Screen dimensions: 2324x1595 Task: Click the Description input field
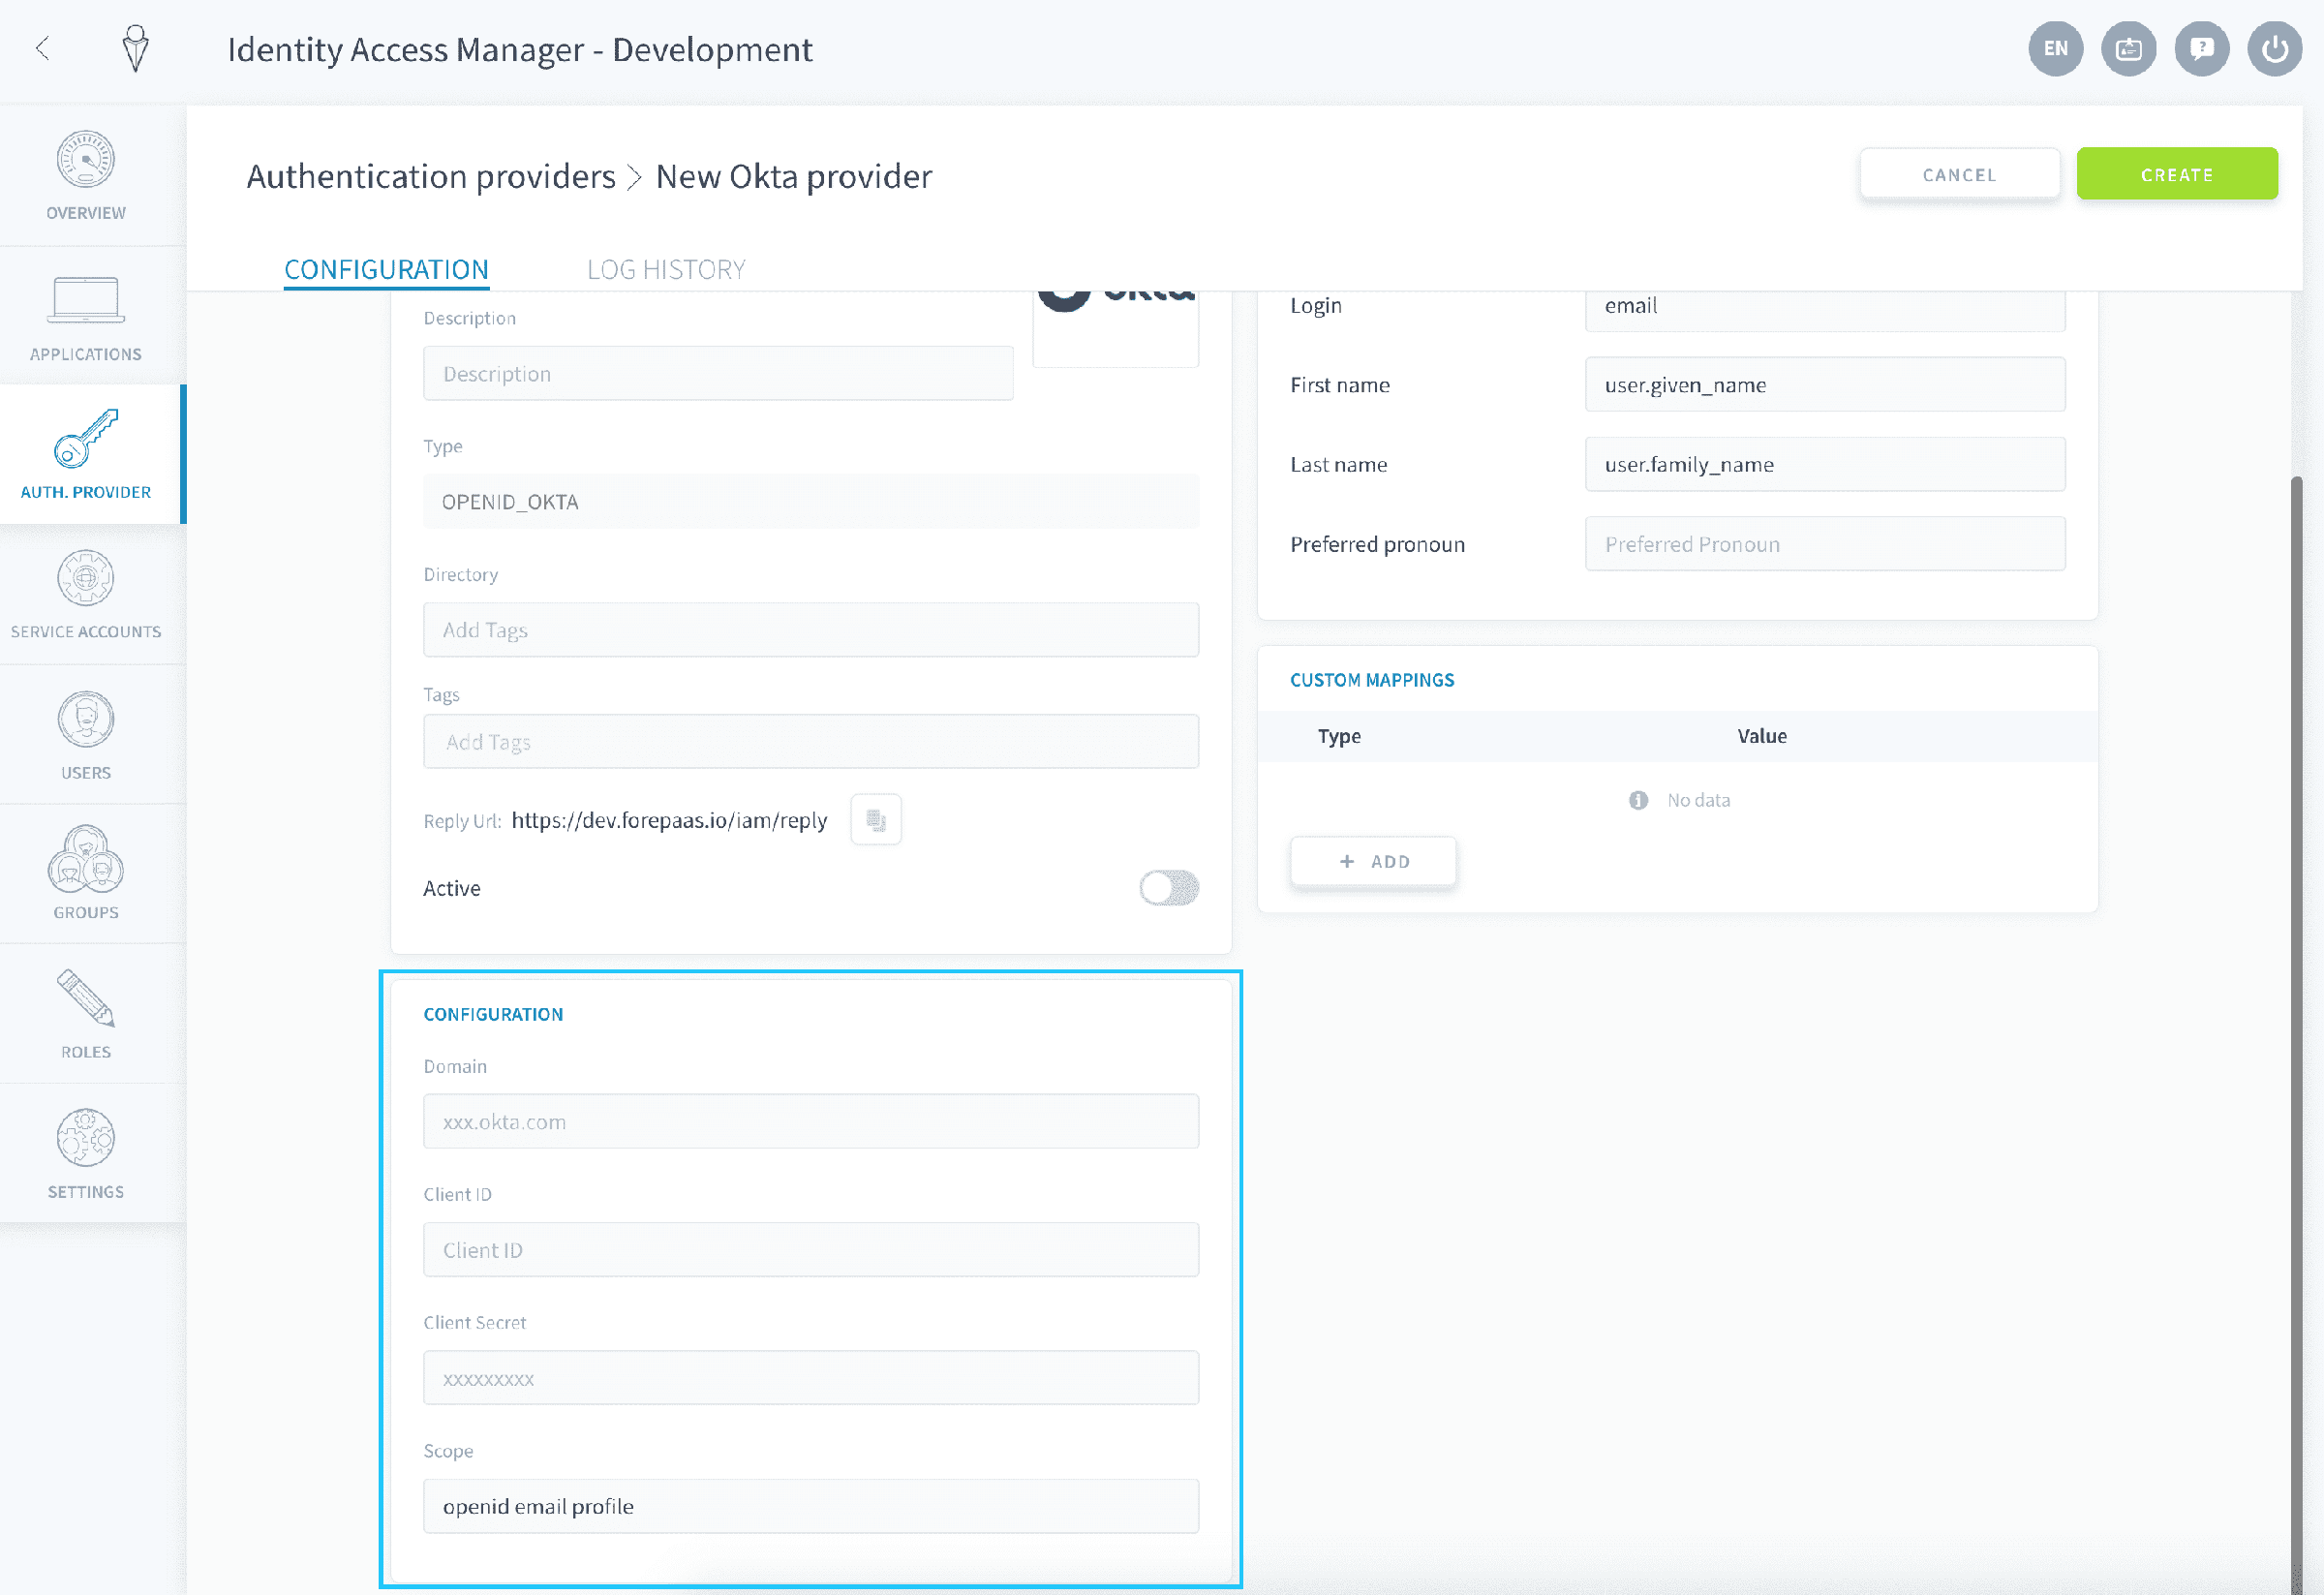[x=718, y=373]
